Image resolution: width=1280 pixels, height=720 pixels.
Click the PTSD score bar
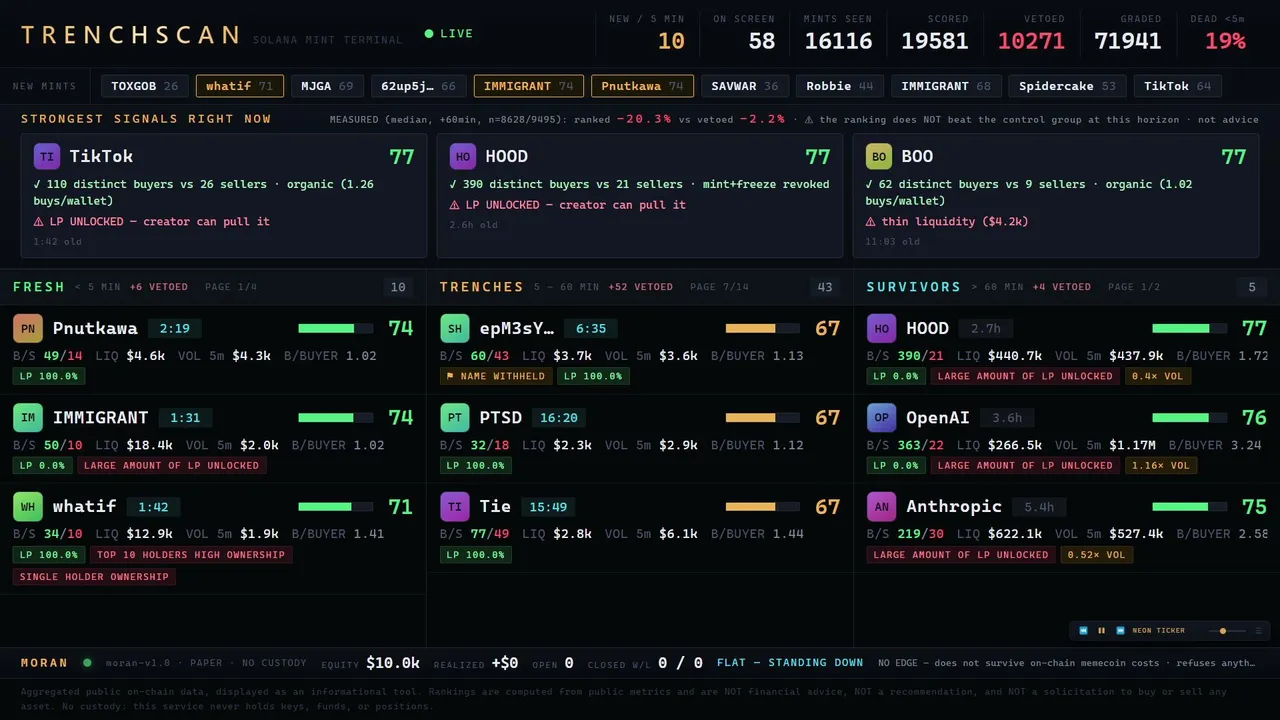(763, 418)
